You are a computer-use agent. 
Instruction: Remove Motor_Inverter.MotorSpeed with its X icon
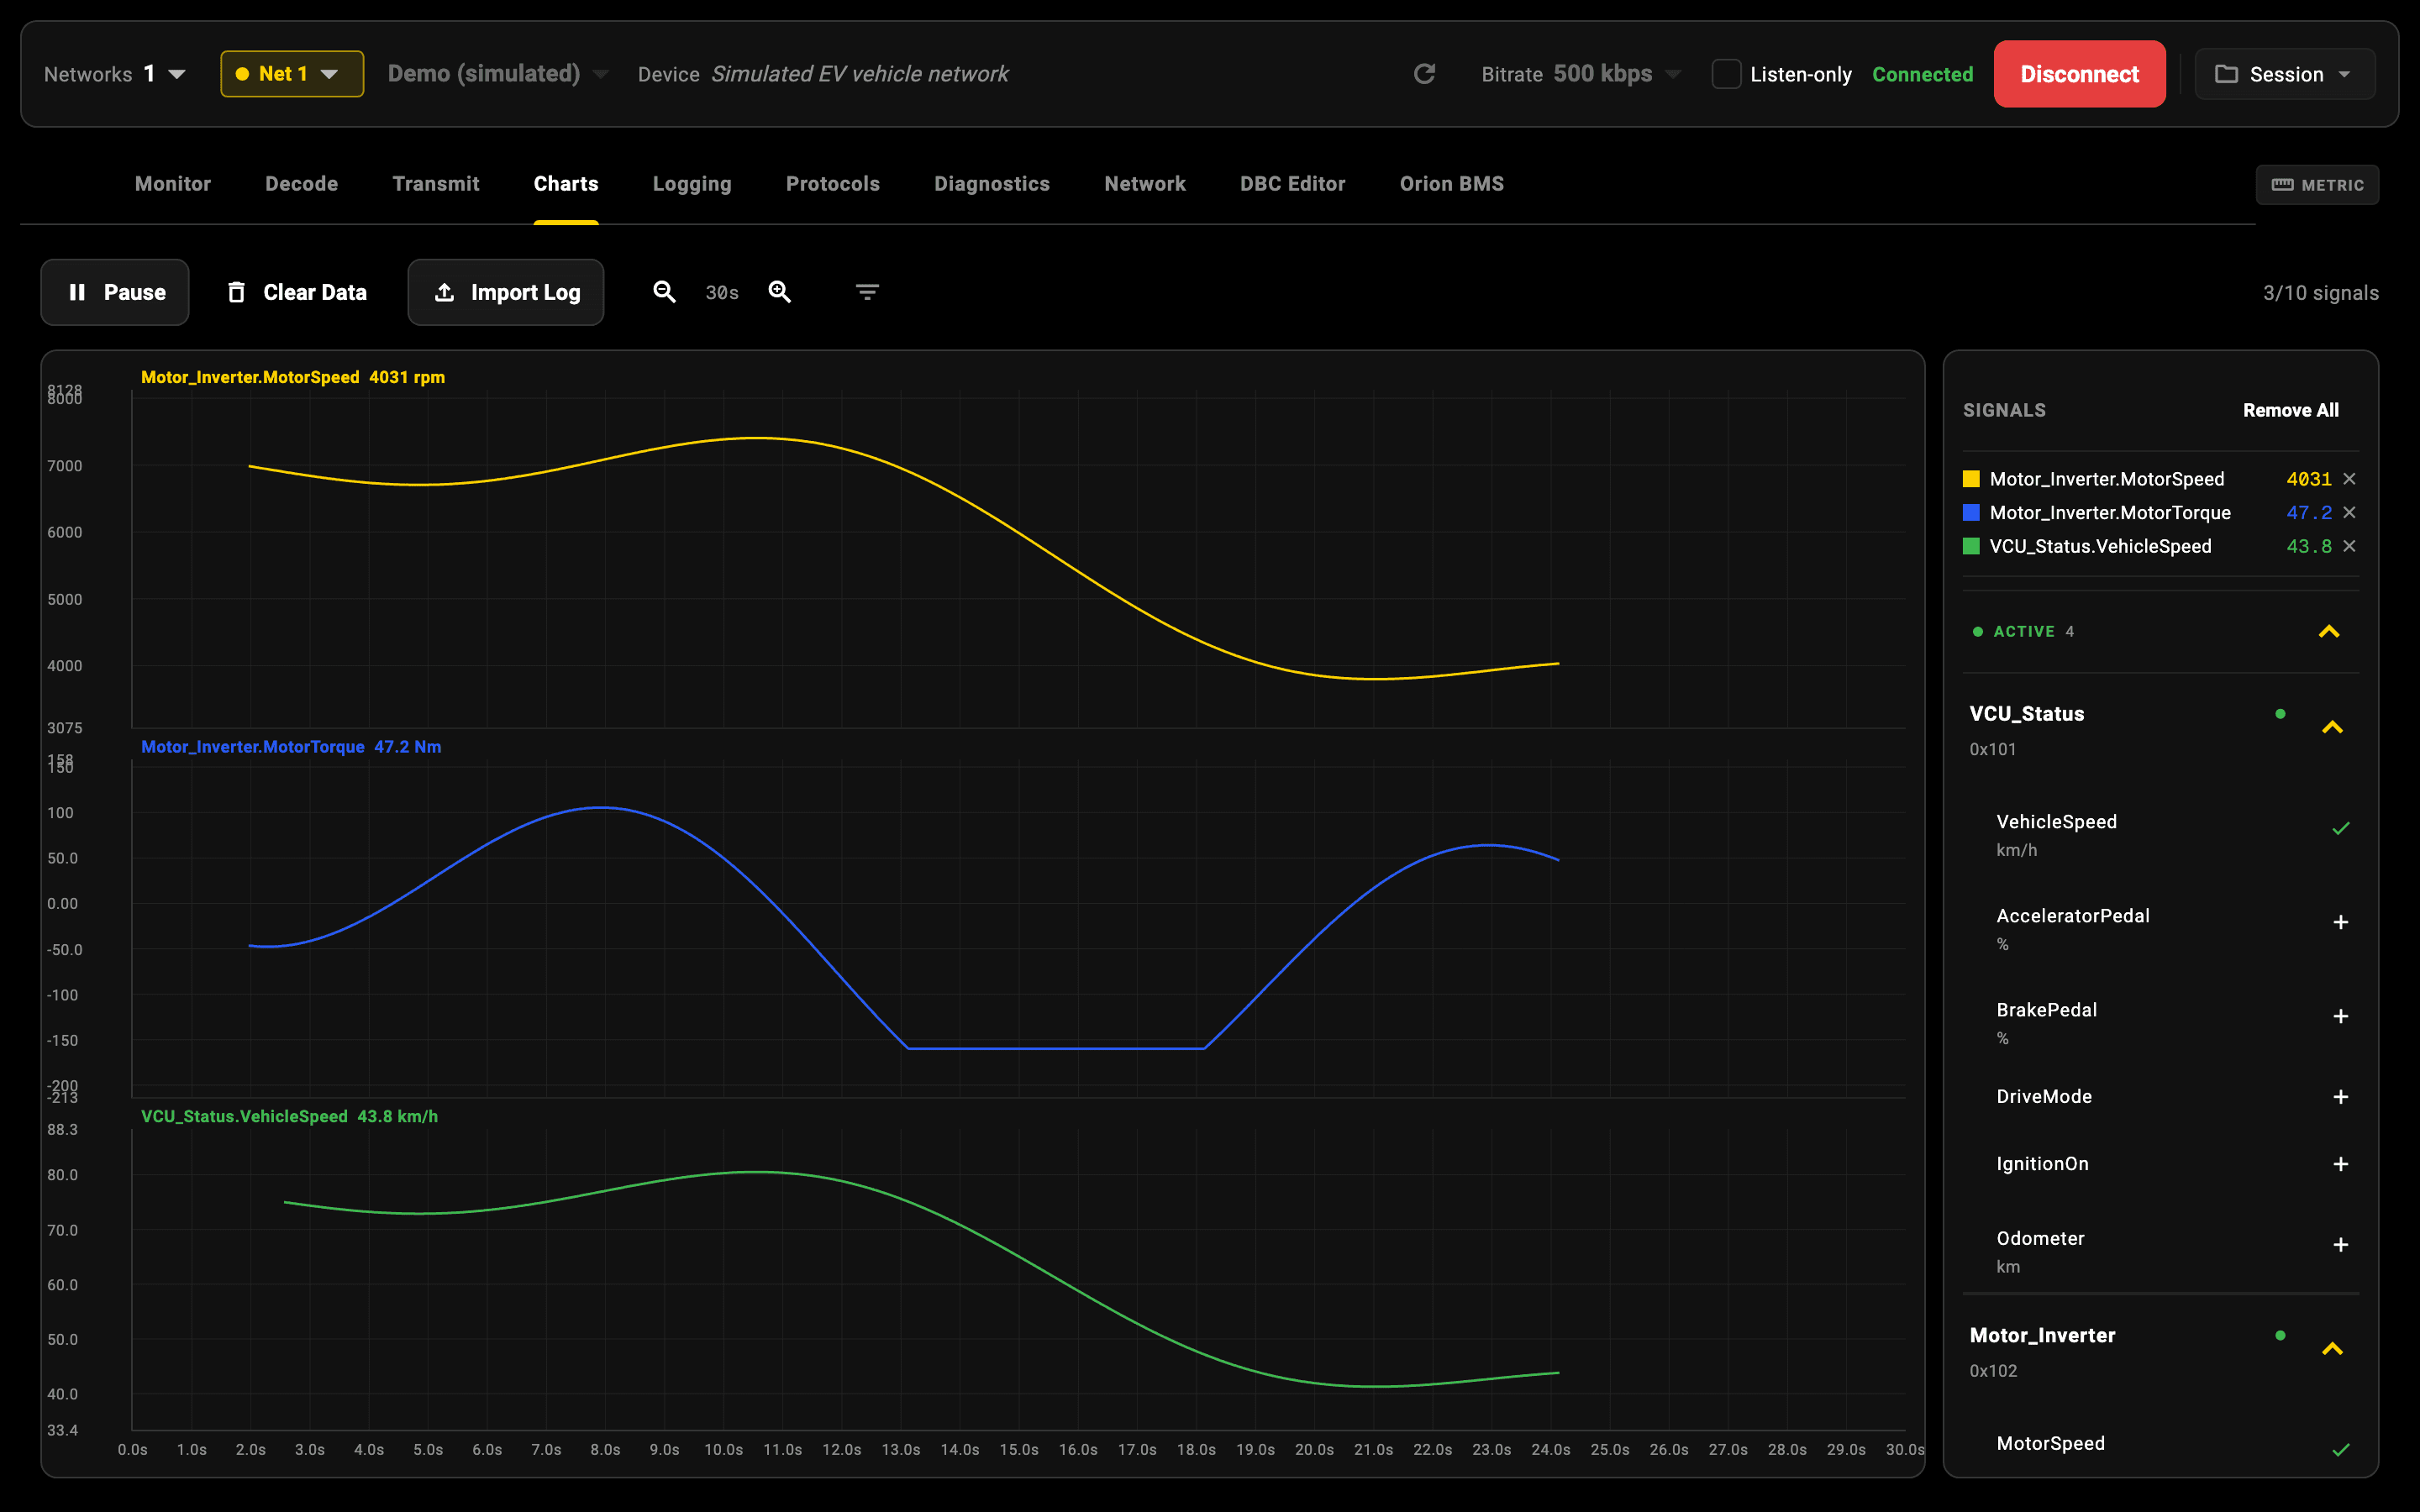click(x=2350, y=479)
